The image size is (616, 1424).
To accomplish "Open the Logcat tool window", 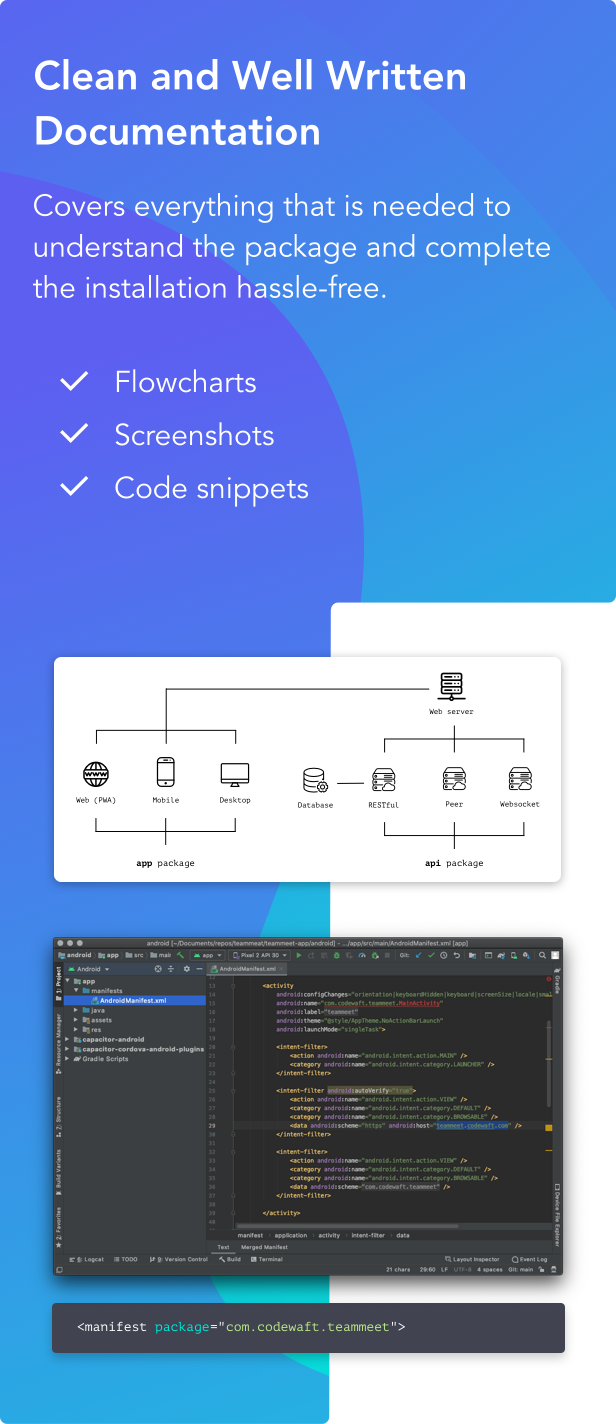I will 88,1259.
